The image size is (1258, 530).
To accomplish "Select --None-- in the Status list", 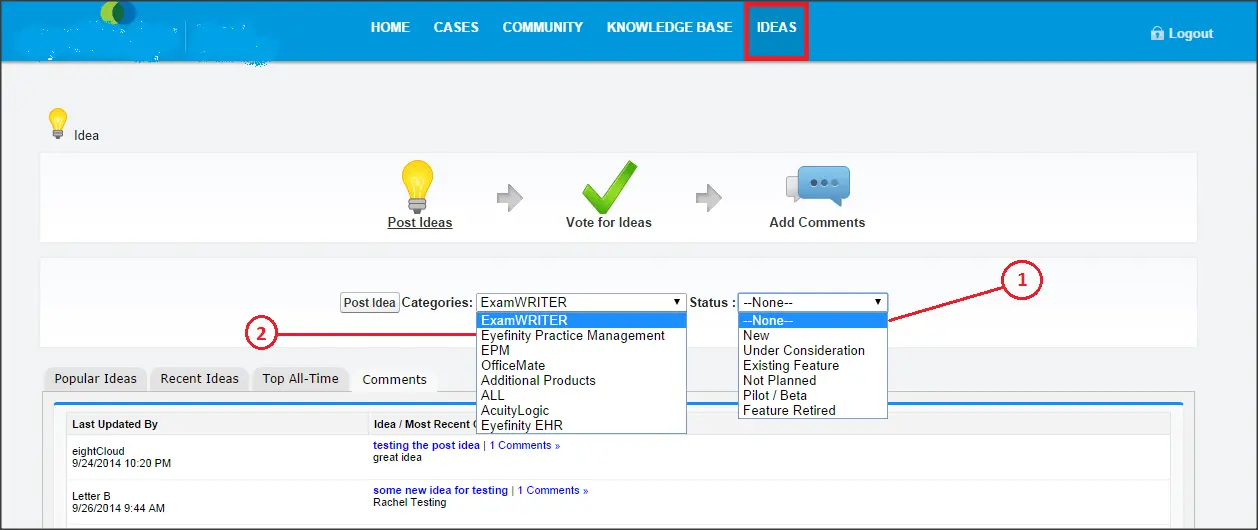I will click(x=813, y=320).
